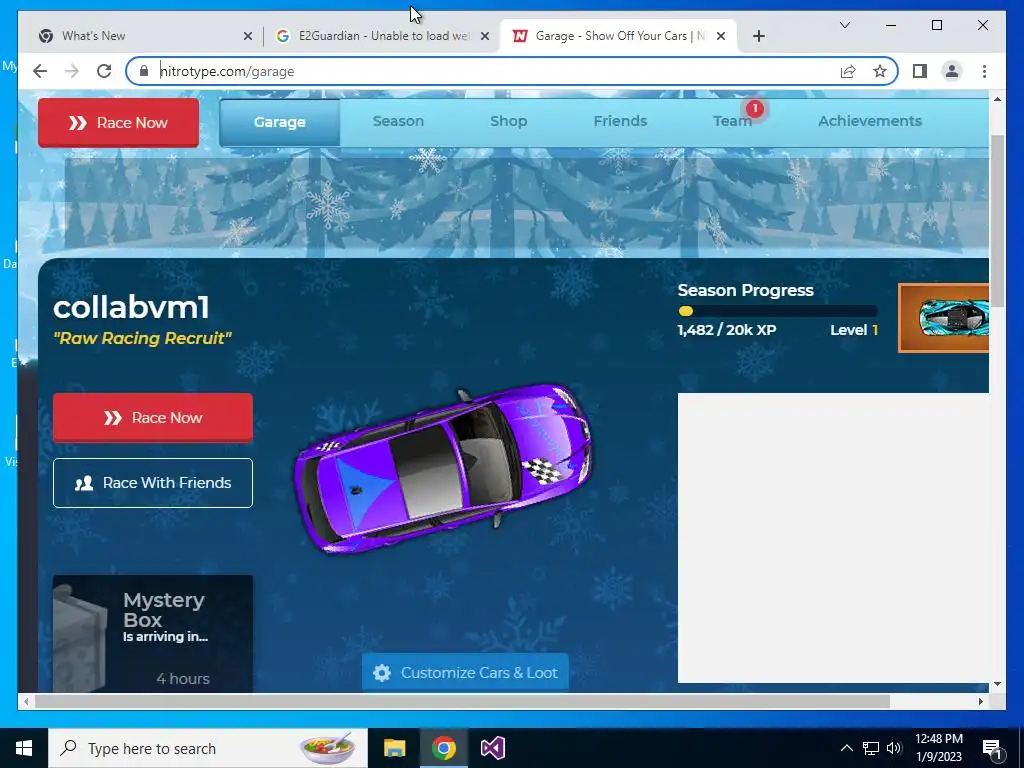This screenshot has width=1024, height=768.
Task: Open the Friends navigation item
Action: 620,121
